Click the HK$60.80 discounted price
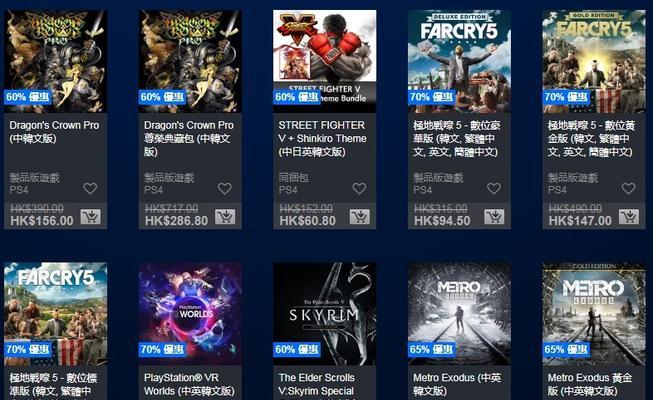This screenshot has width=653, height=400. point(307,221)
